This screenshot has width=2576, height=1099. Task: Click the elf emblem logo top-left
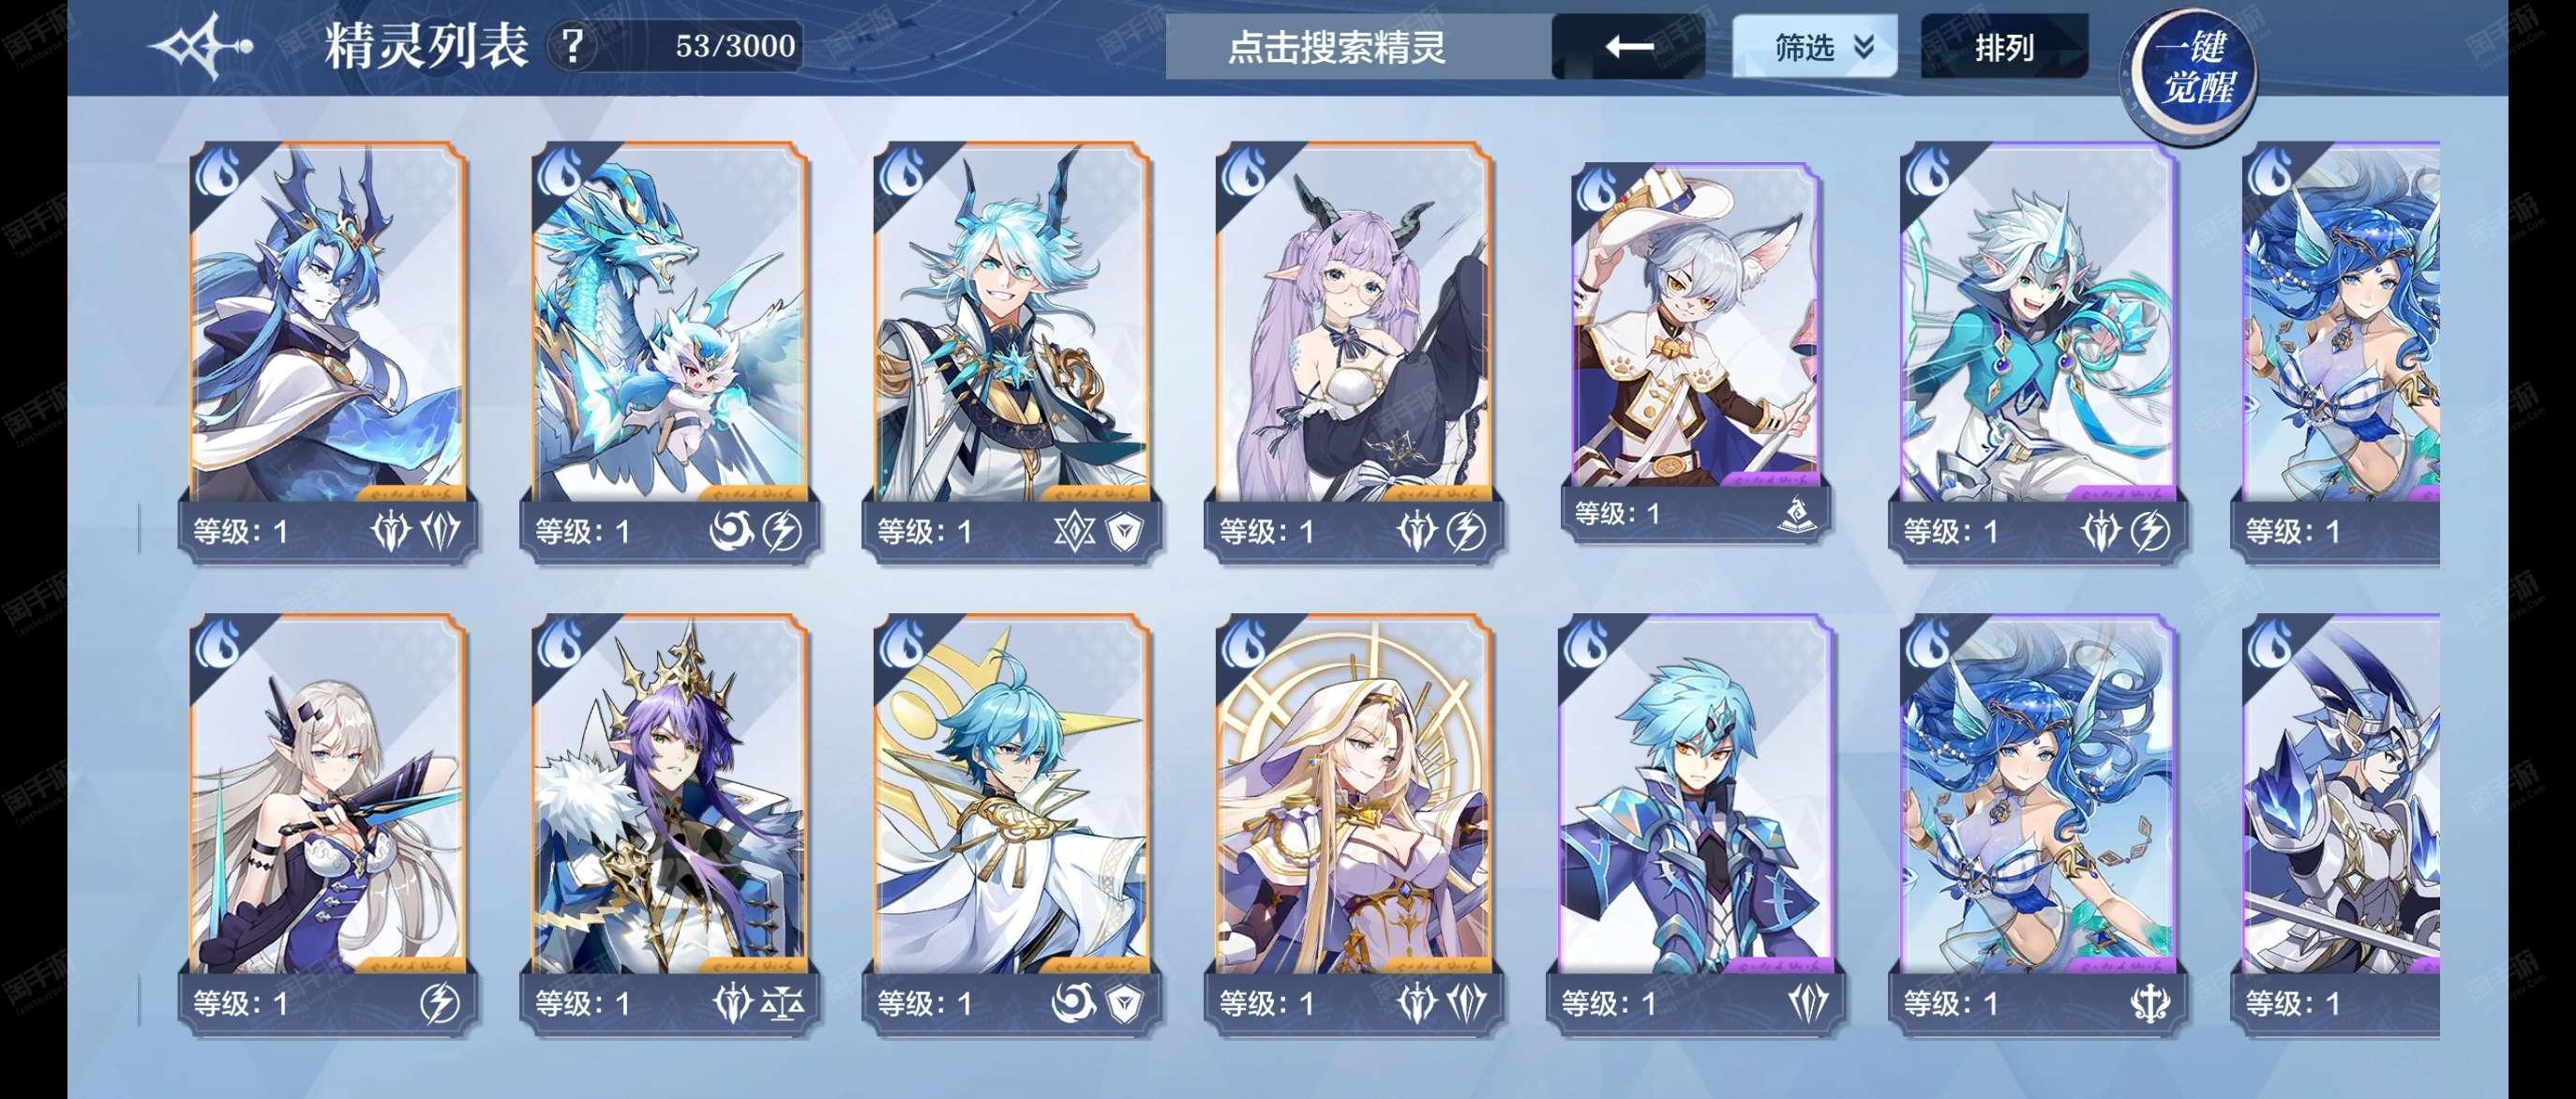click(x=202, y=46)
